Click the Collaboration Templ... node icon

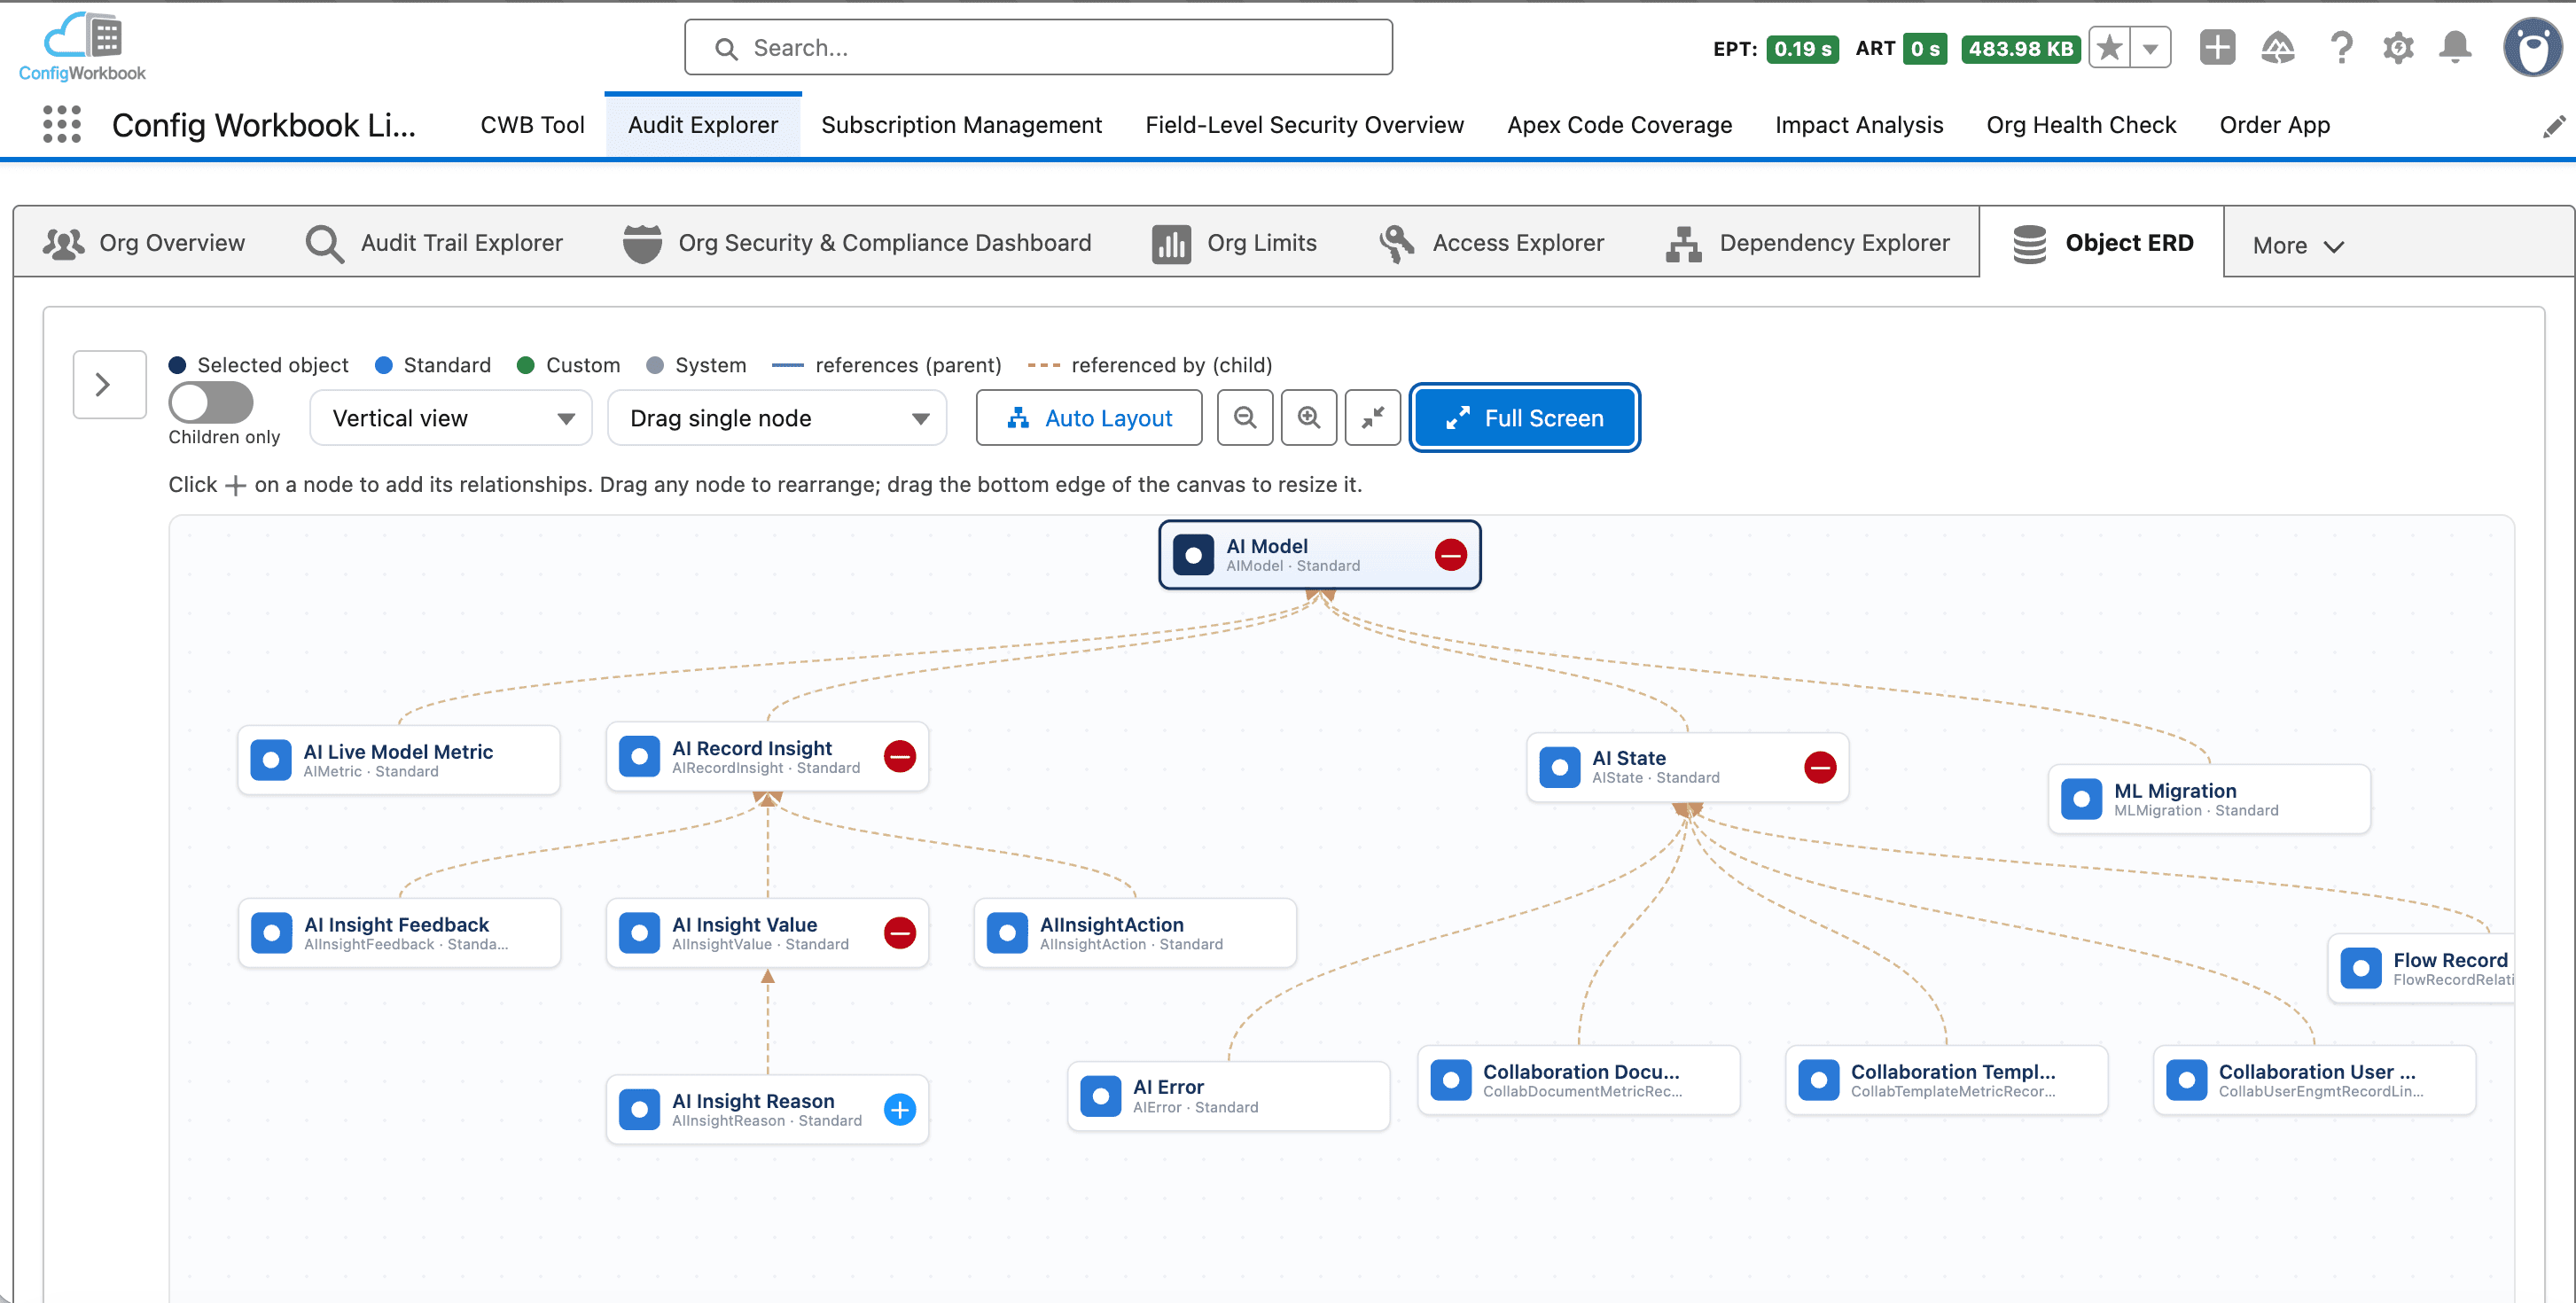[x=1819, y=1080]
